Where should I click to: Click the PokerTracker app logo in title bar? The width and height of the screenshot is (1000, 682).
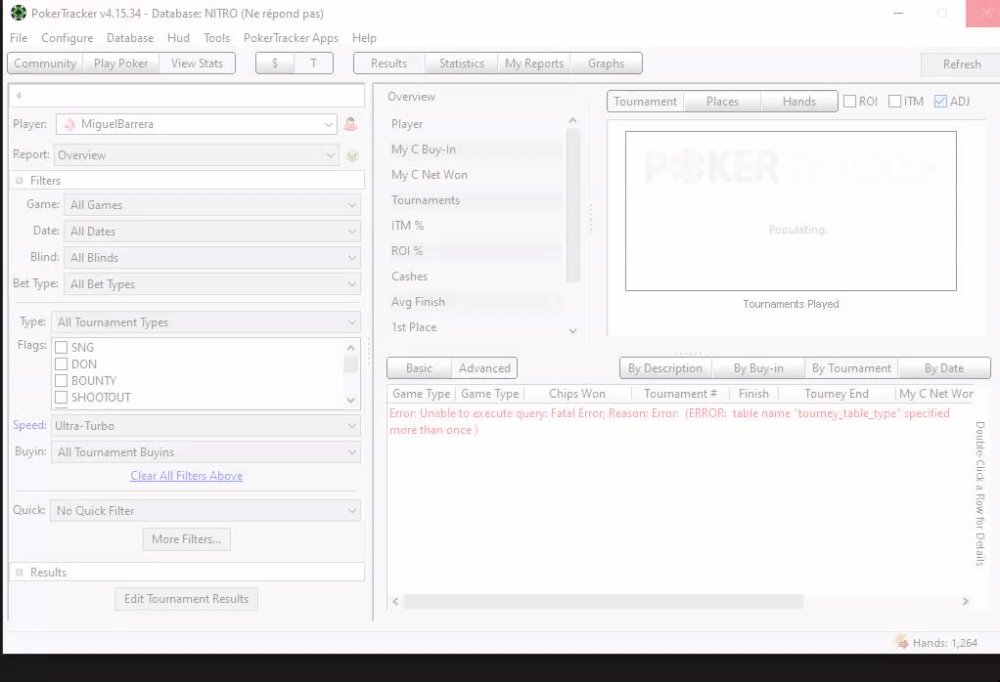[x=18, y=13]
